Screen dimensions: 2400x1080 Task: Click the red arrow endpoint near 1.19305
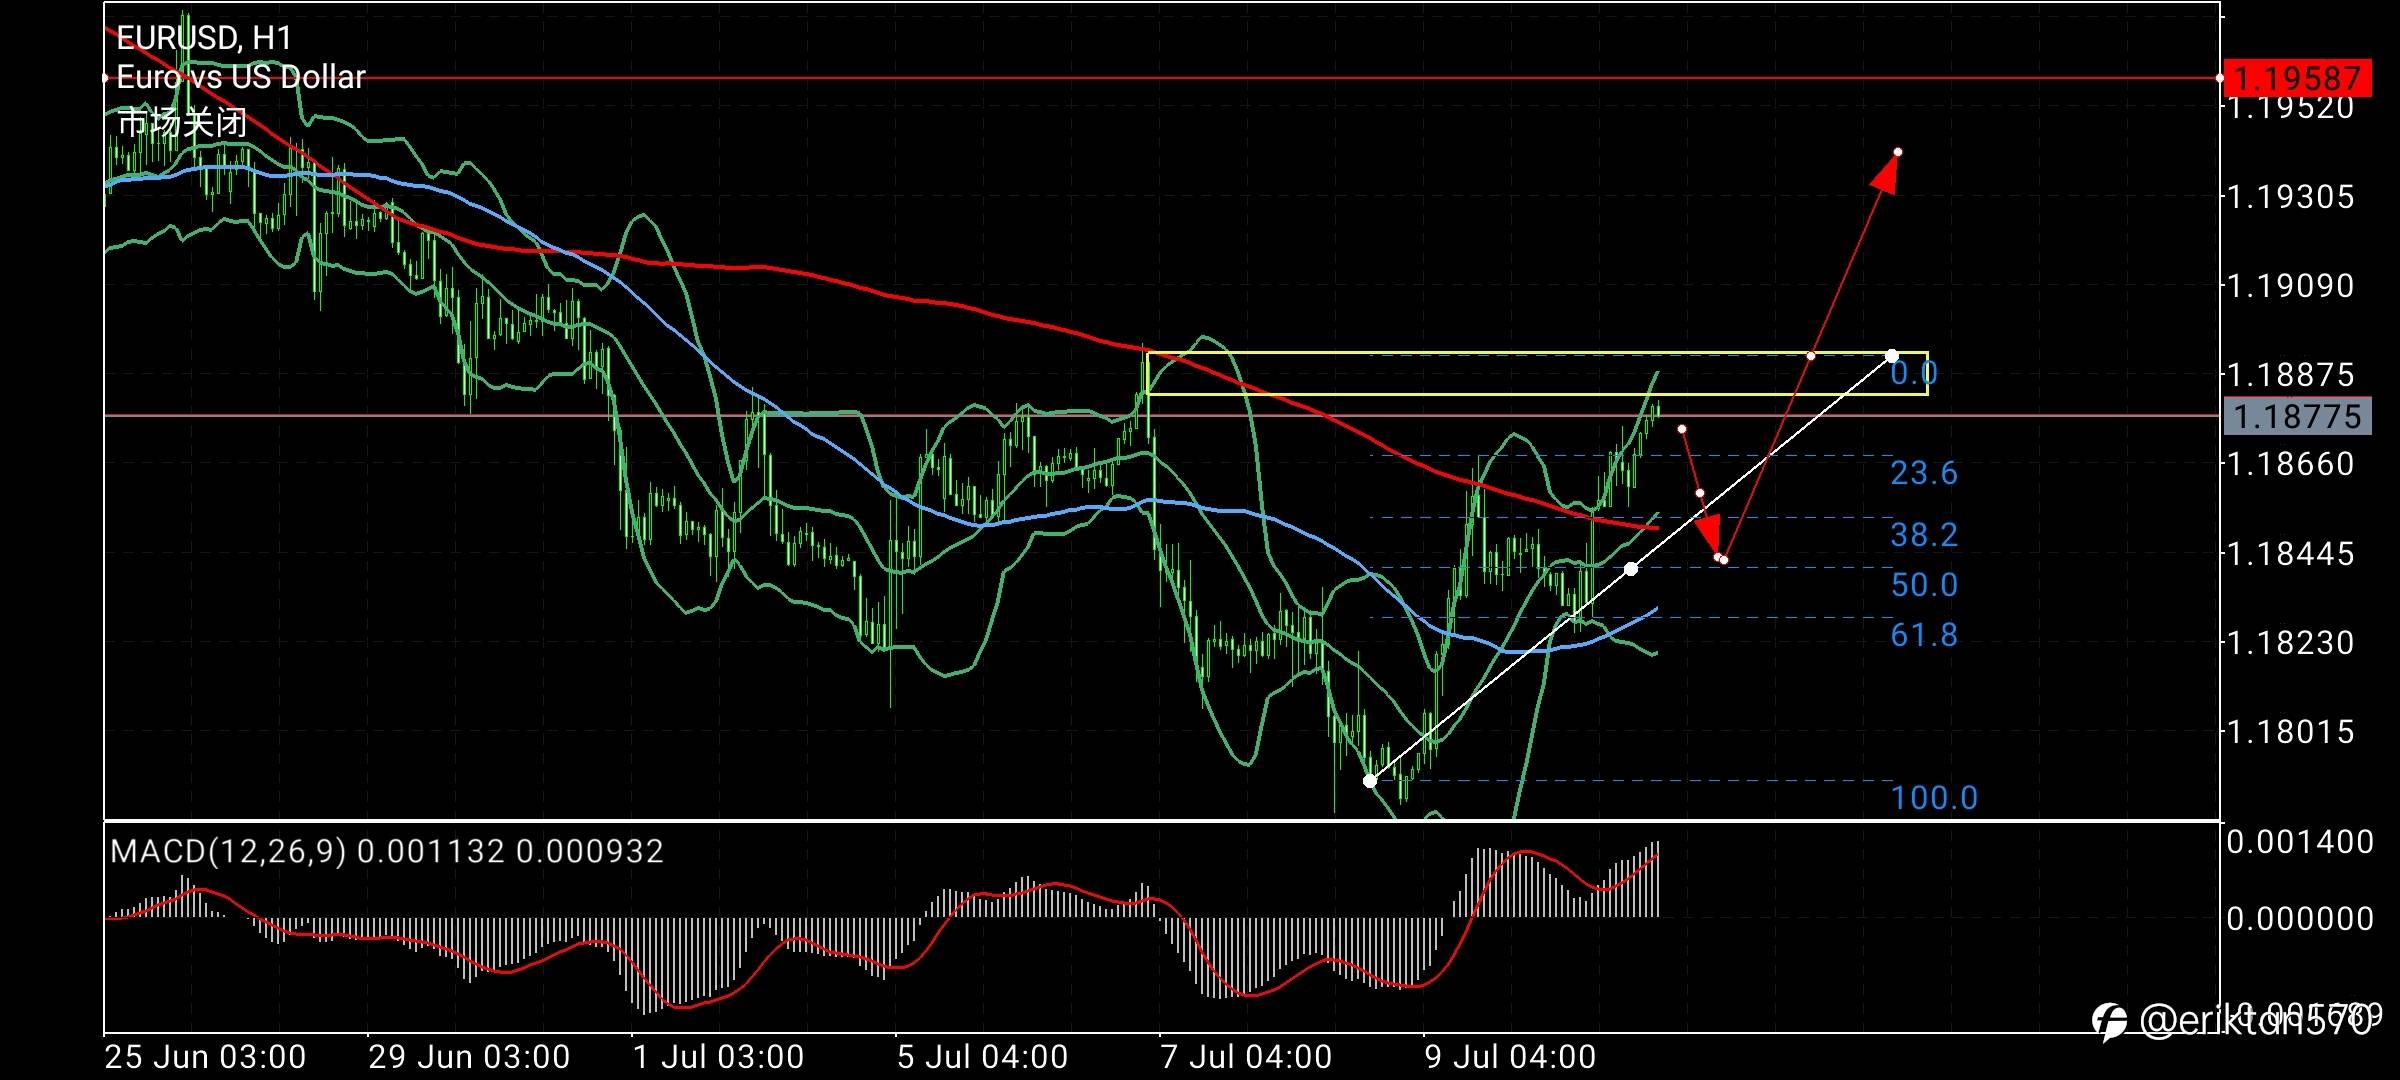[1898, 152]
